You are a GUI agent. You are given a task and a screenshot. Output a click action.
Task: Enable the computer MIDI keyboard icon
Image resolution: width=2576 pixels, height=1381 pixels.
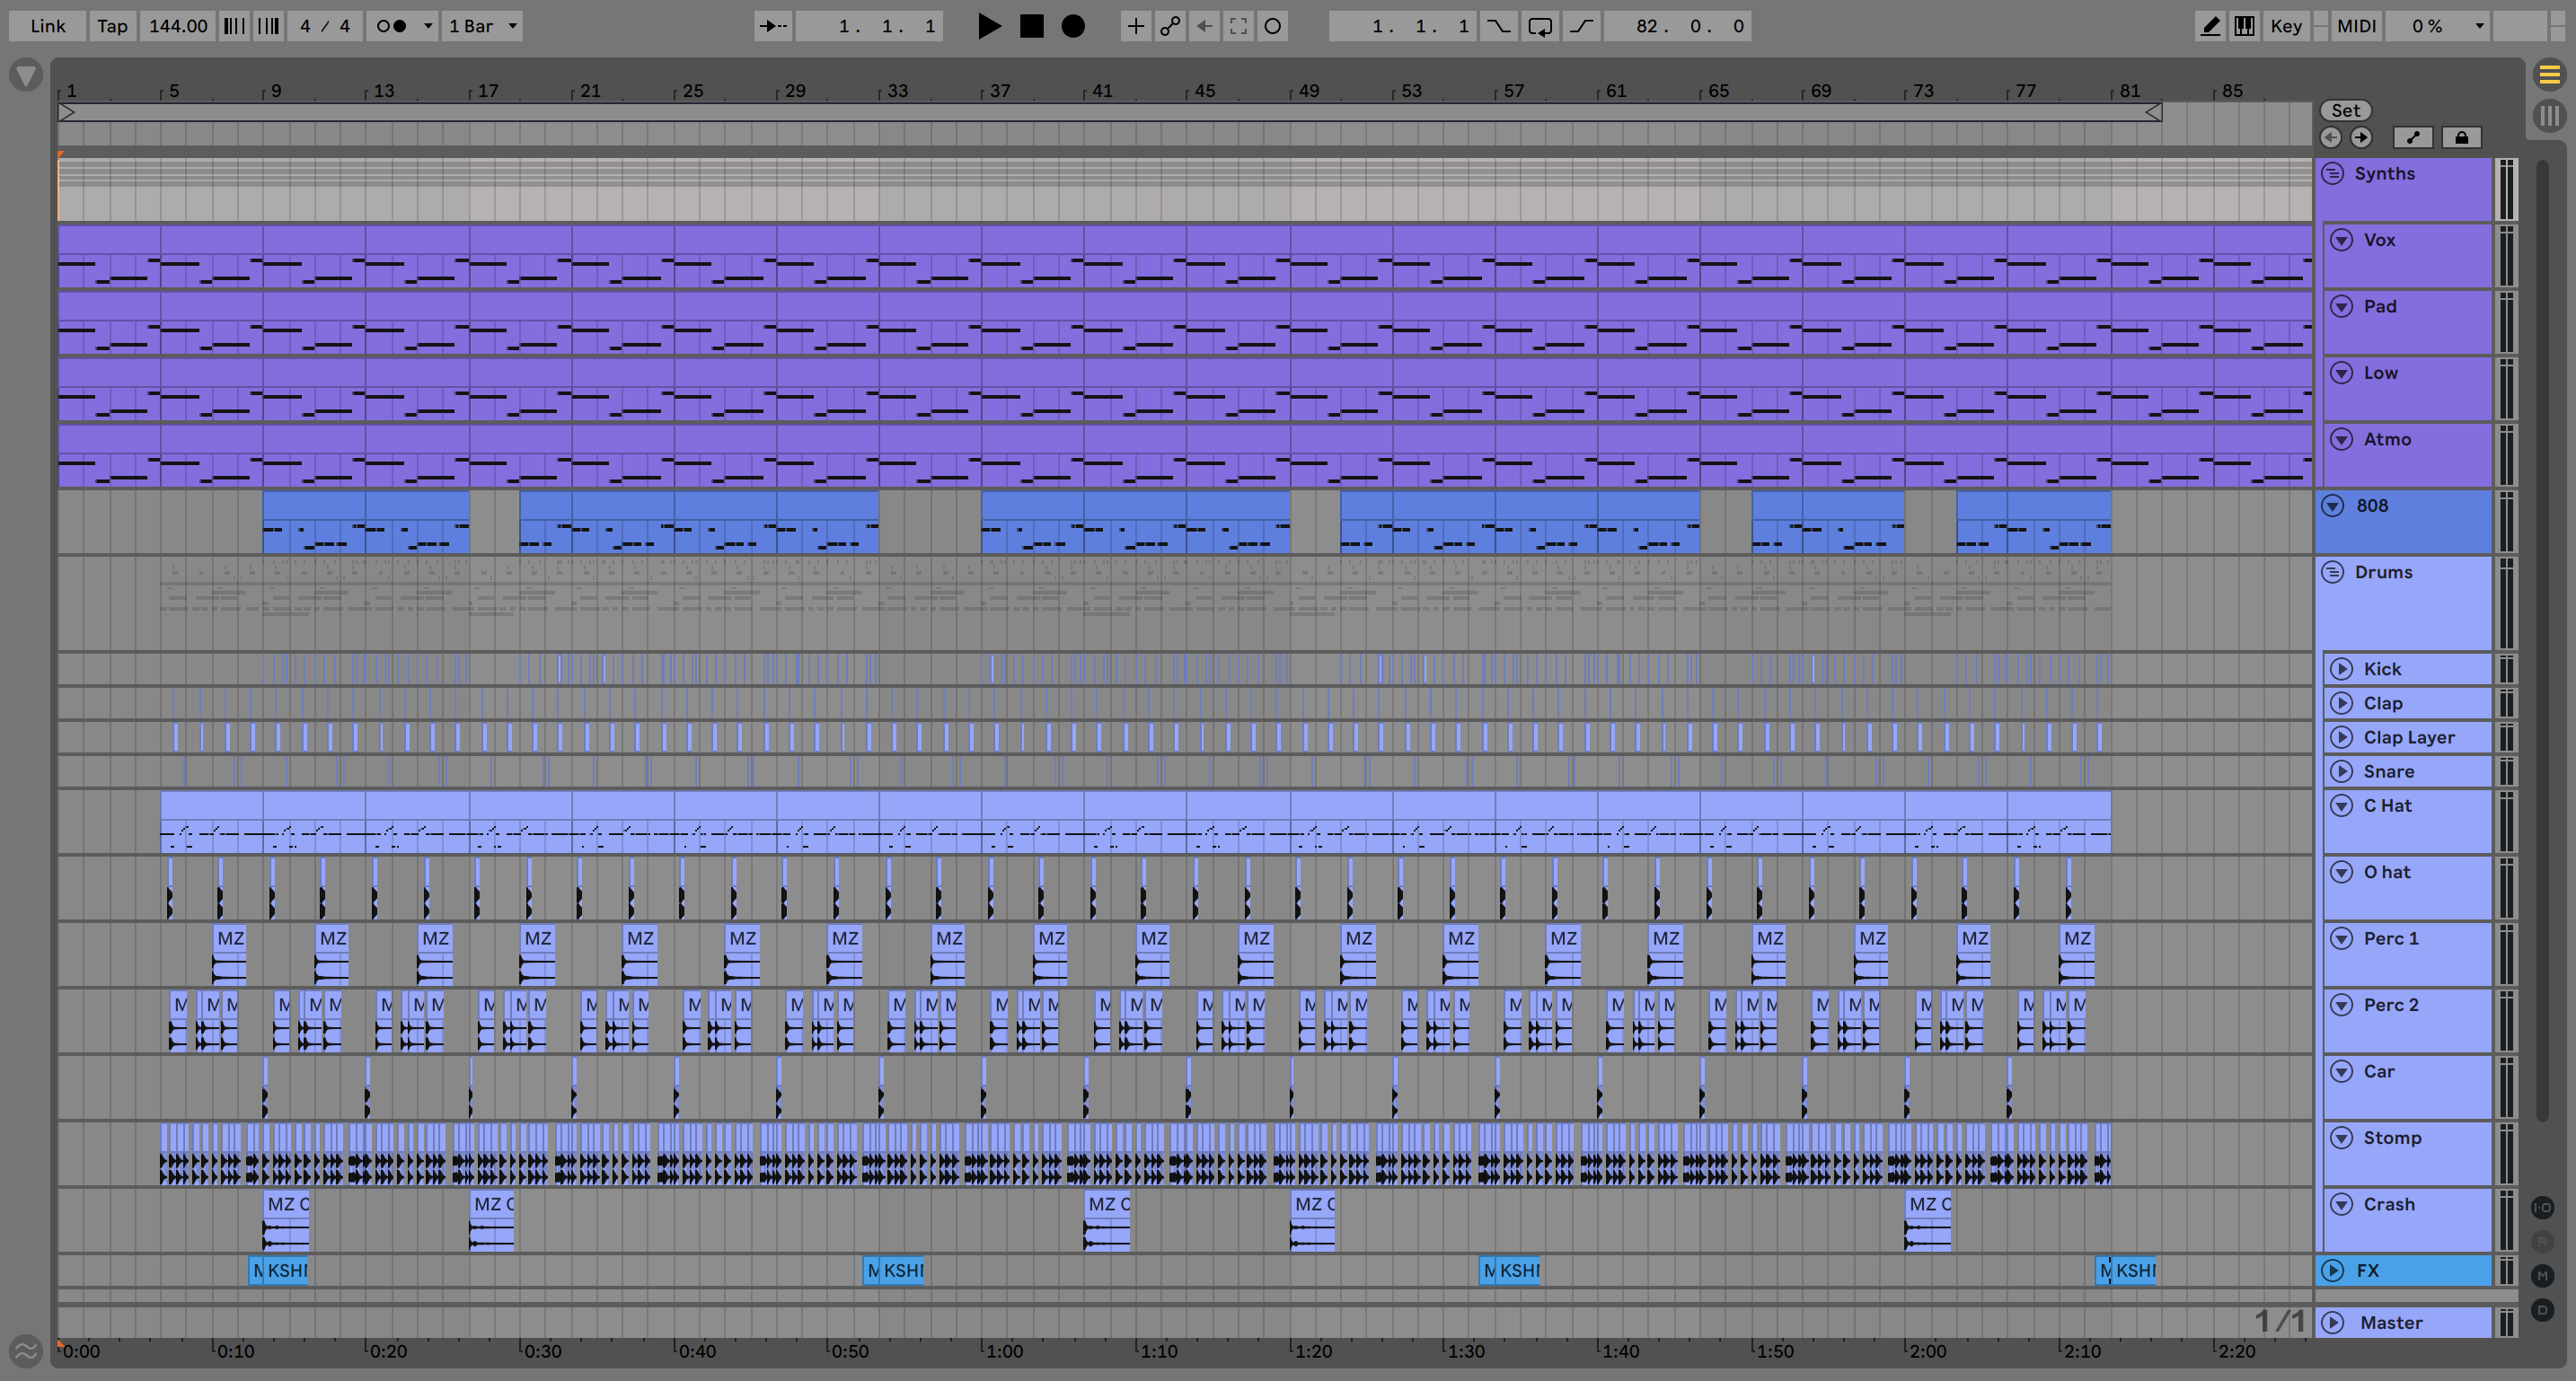pyautogui.click(x=2244, y=26)
